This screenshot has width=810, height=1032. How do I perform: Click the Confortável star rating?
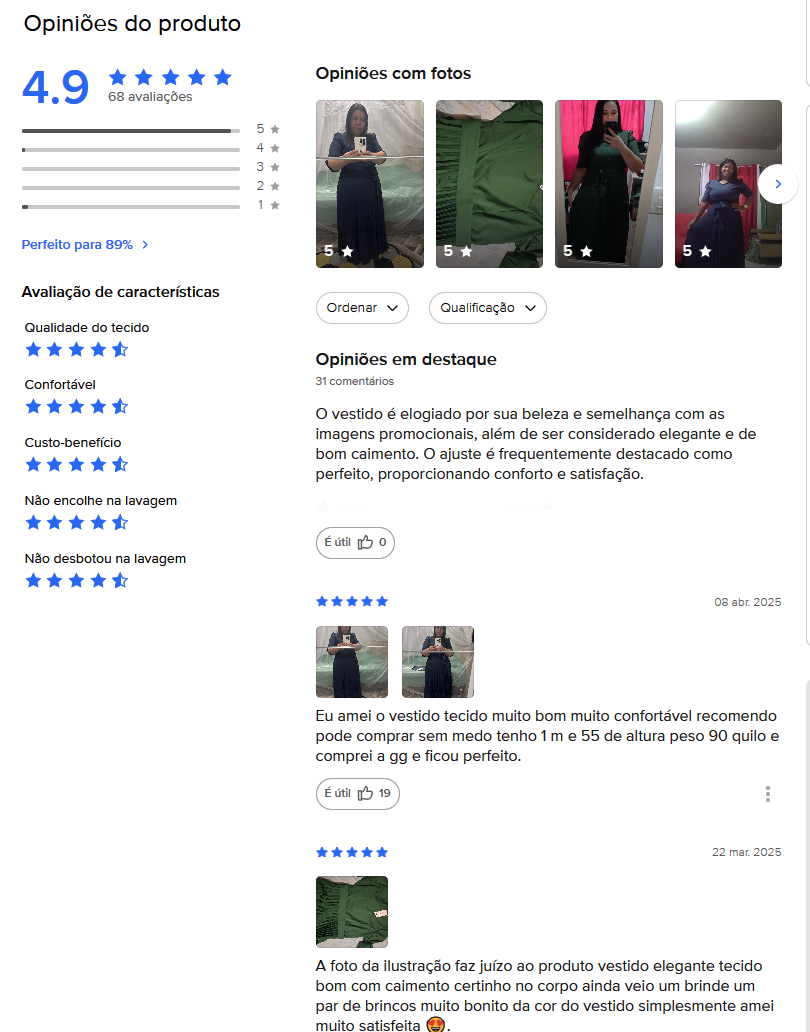[x=76, y=407]
